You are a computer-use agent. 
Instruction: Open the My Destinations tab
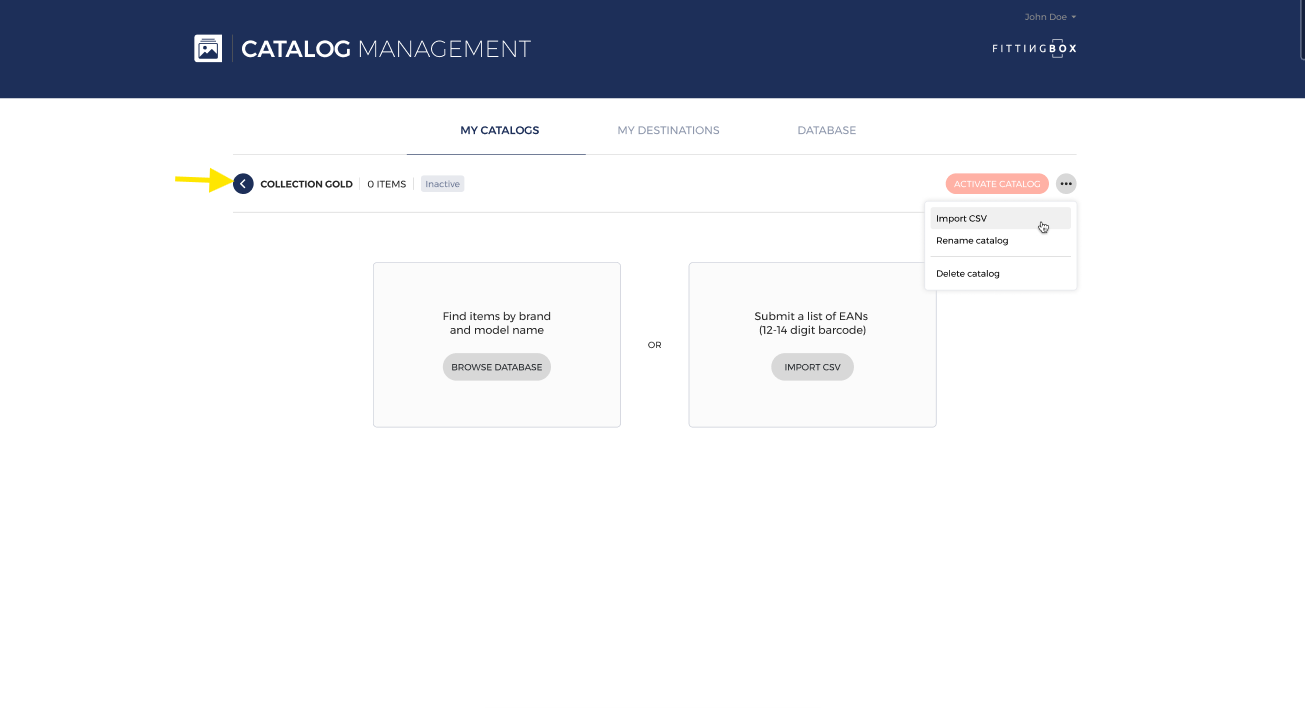coord(668,130)
